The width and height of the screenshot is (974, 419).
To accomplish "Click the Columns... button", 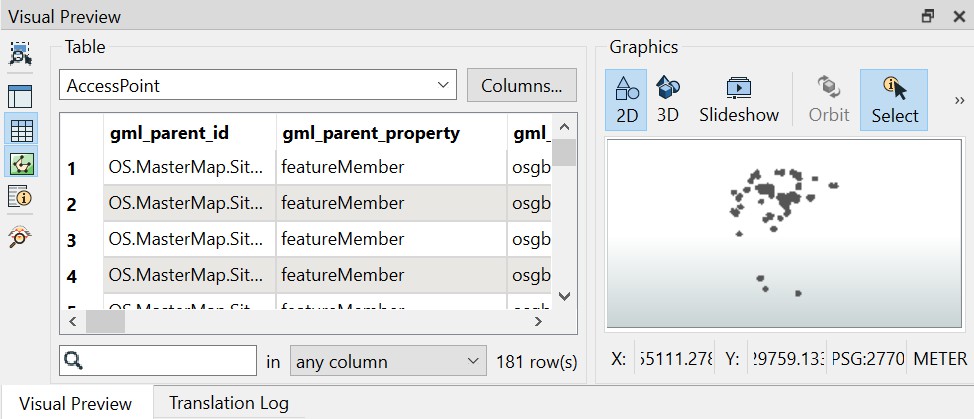I will point(521,85).
